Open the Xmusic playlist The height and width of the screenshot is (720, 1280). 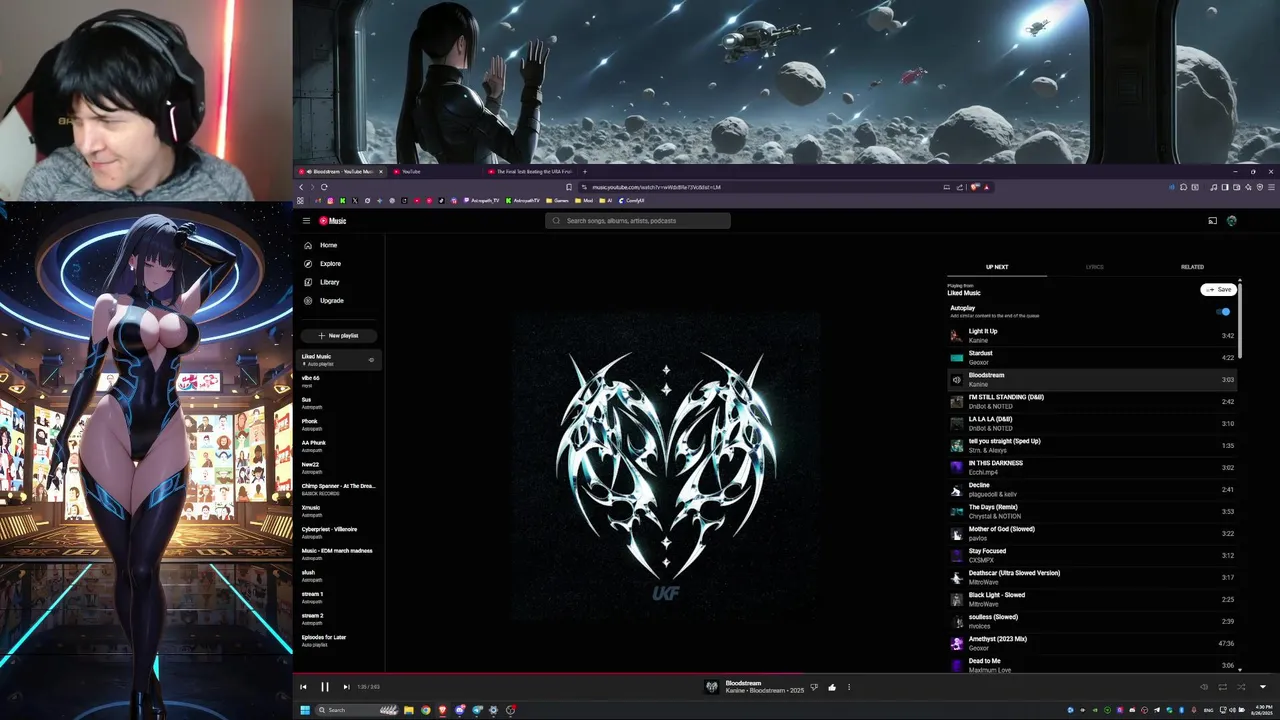coord(340,511)
